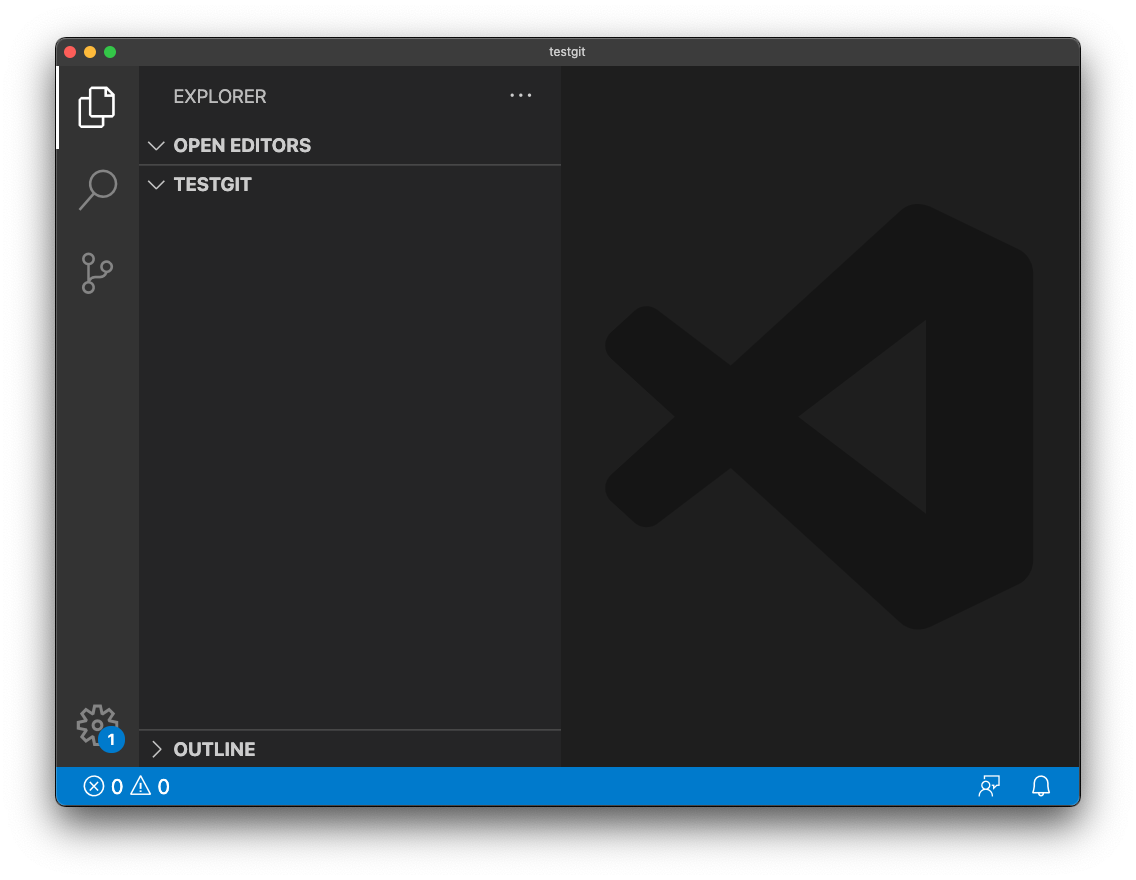The height and width of the screenshot is (880, 1136).
Task: Click the feedback icon in status bar
Action: pyautogui.click(x=989, y=786)
